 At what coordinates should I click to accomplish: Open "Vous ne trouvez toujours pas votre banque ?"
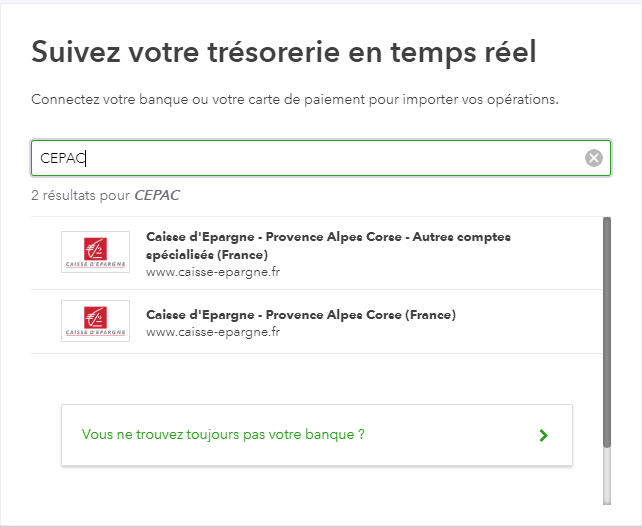223,435
